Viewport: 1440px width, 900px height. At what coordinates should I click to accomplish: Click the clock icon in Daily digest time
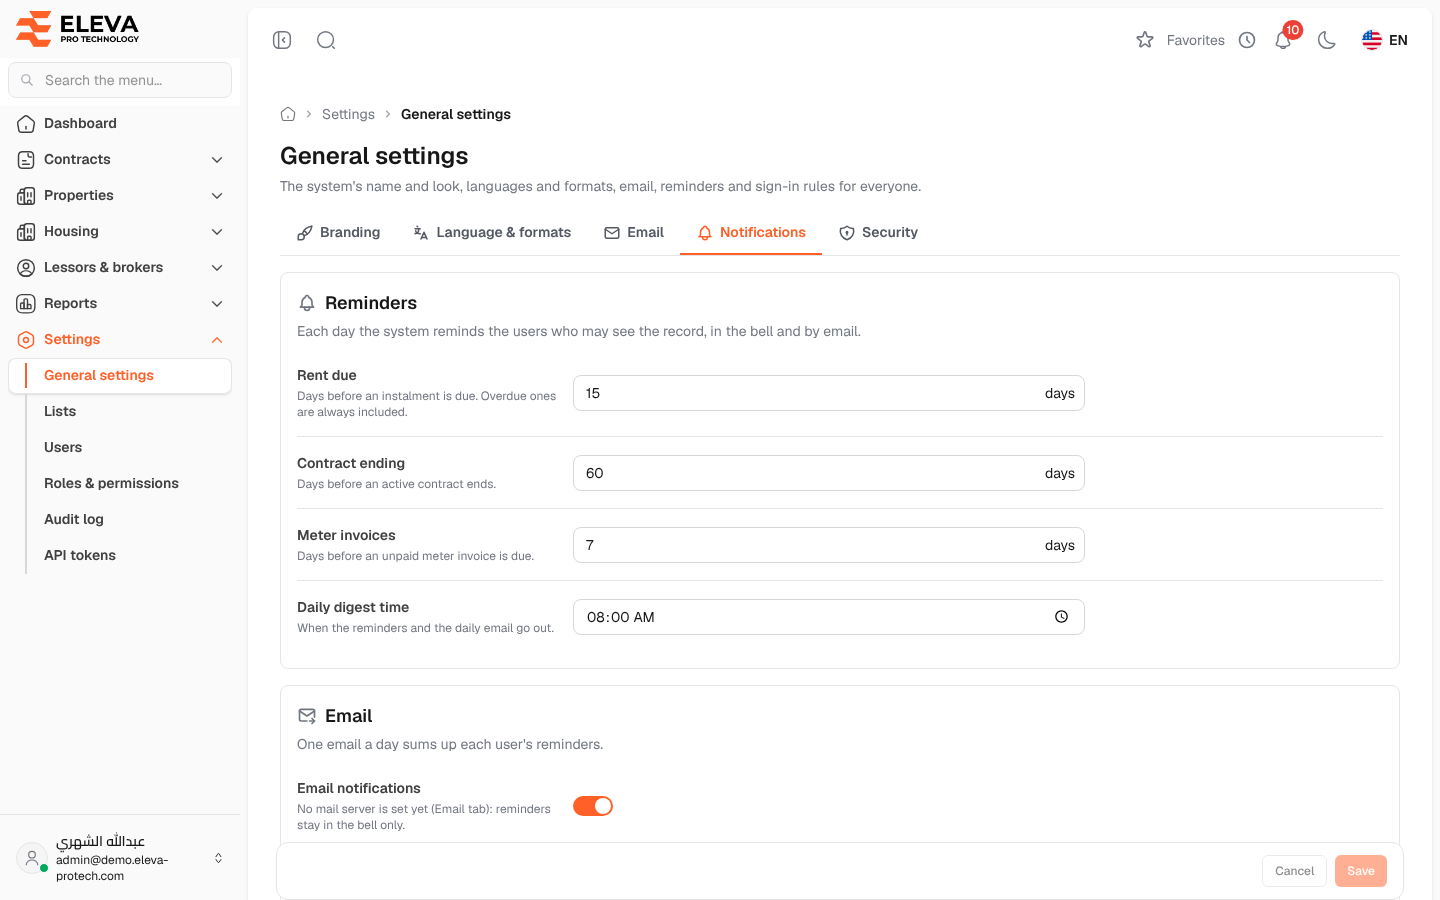pos(1061,617)
